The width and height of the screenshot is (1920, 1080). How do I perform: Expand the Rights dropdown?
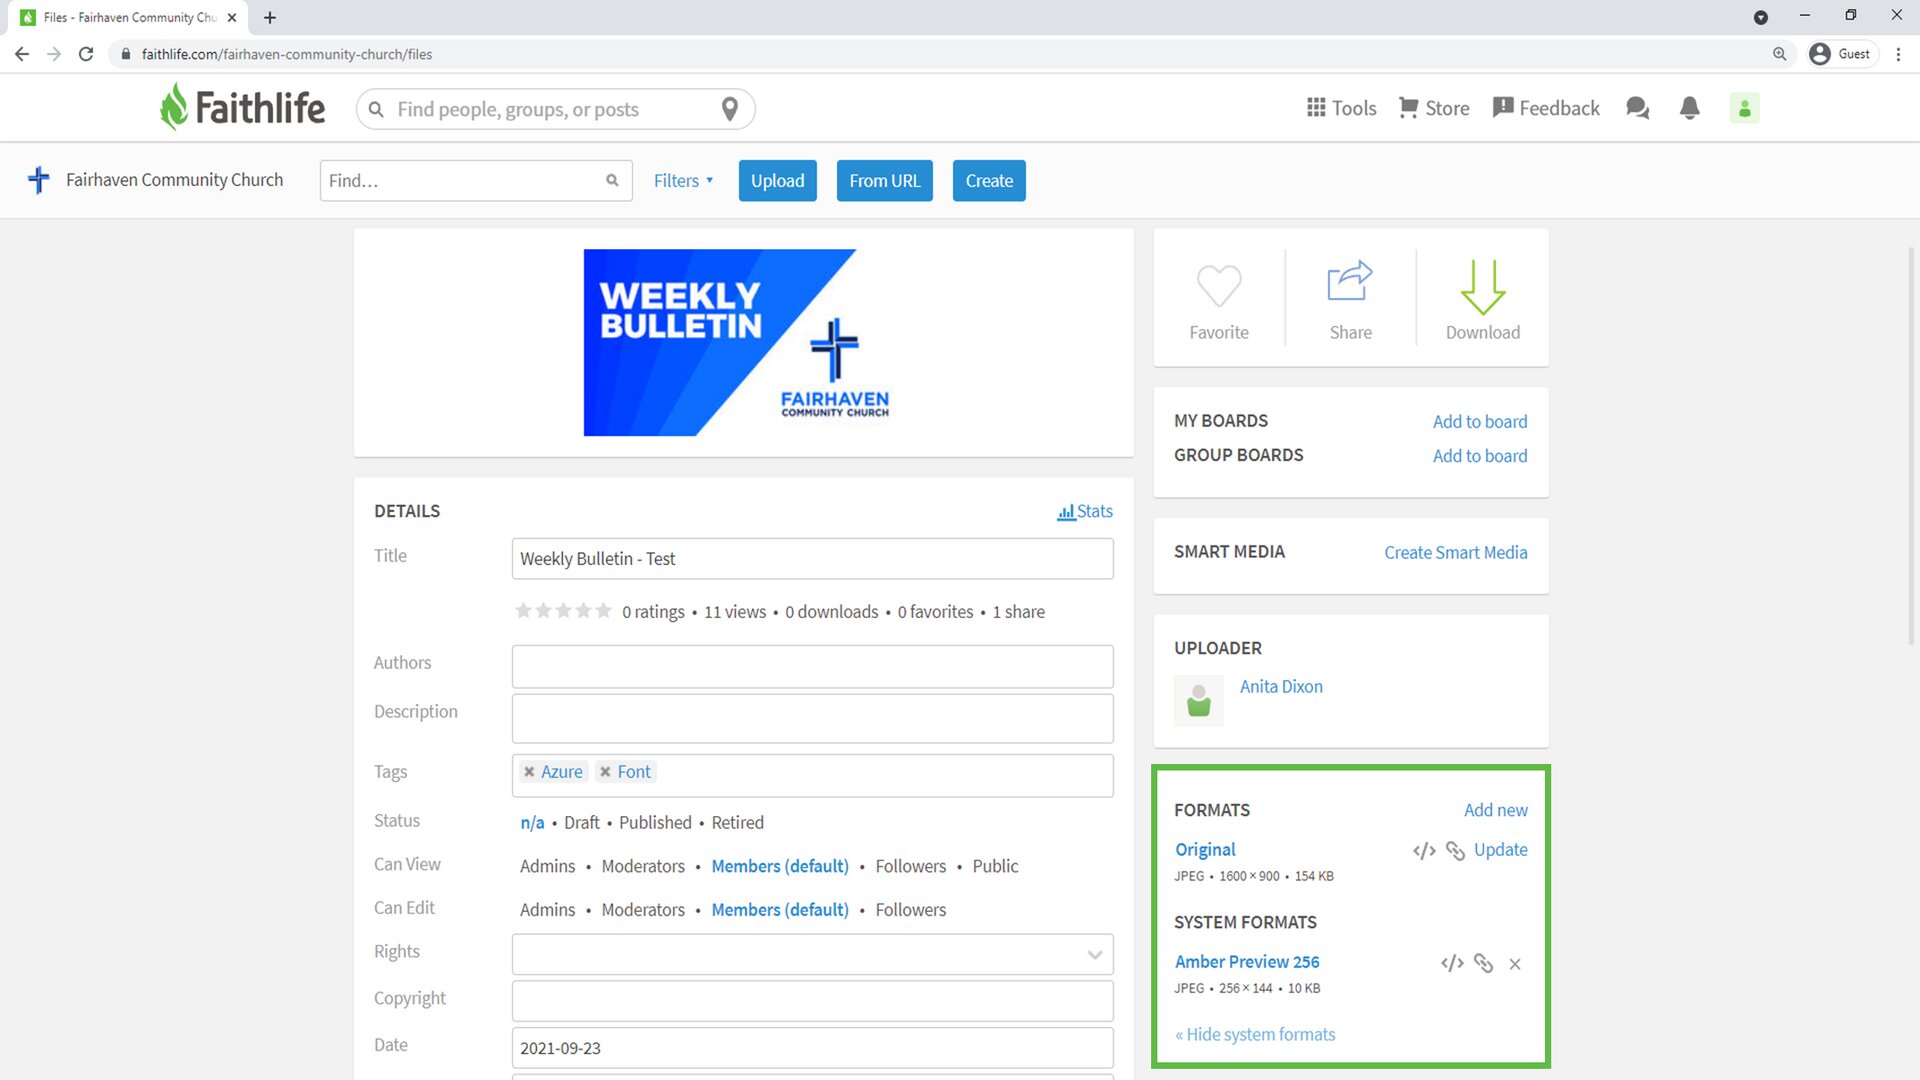tap(1095, 954)
